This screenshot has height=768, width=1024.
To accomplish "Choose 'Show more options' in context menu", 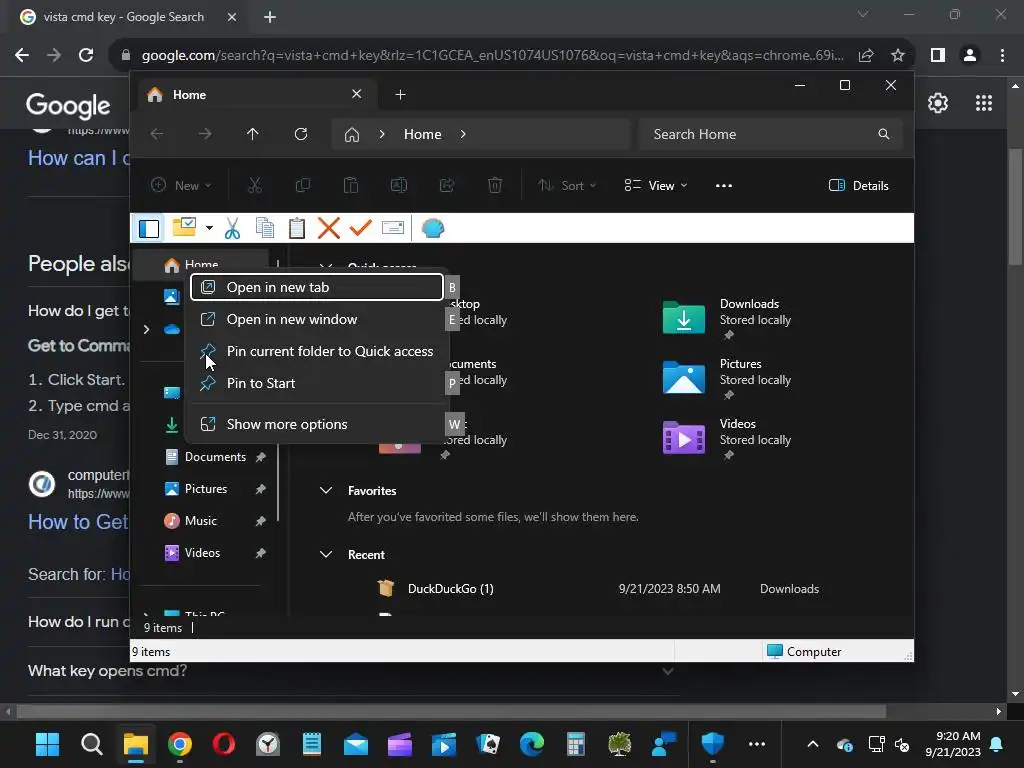I will point(317,424).
